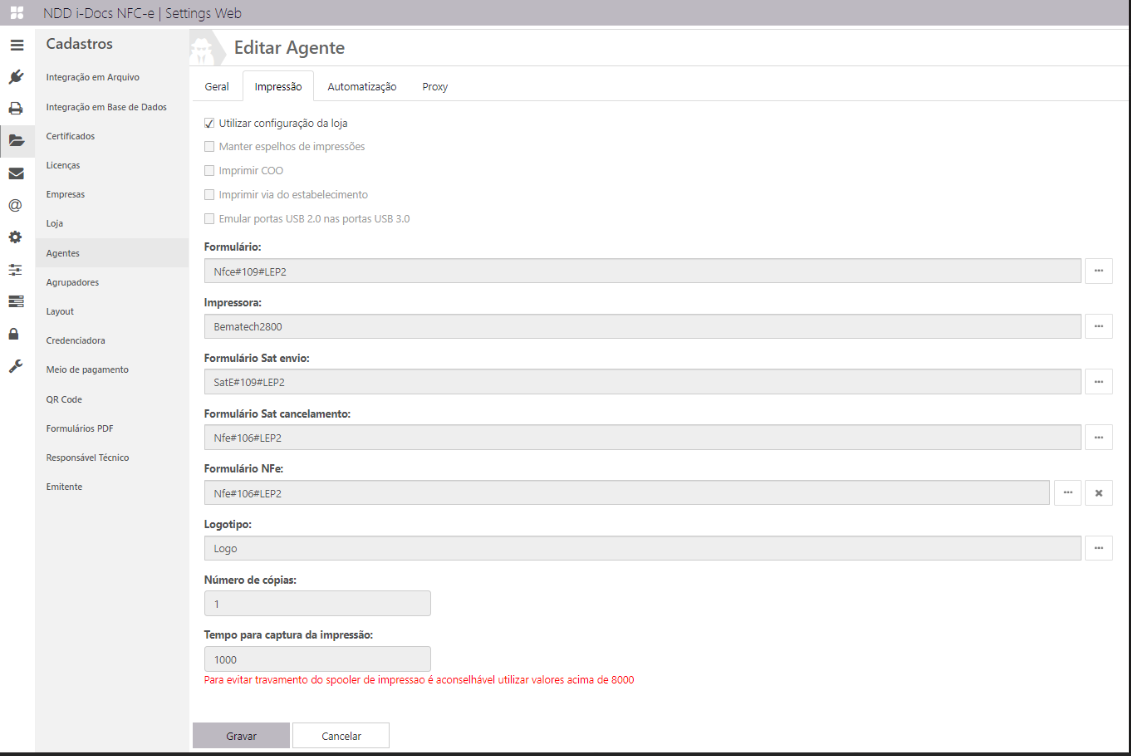Image resolution: width=1131 pixels, height=756 pixels.
Task: Click Tempo para captura da impressão field
Action: 317,659
